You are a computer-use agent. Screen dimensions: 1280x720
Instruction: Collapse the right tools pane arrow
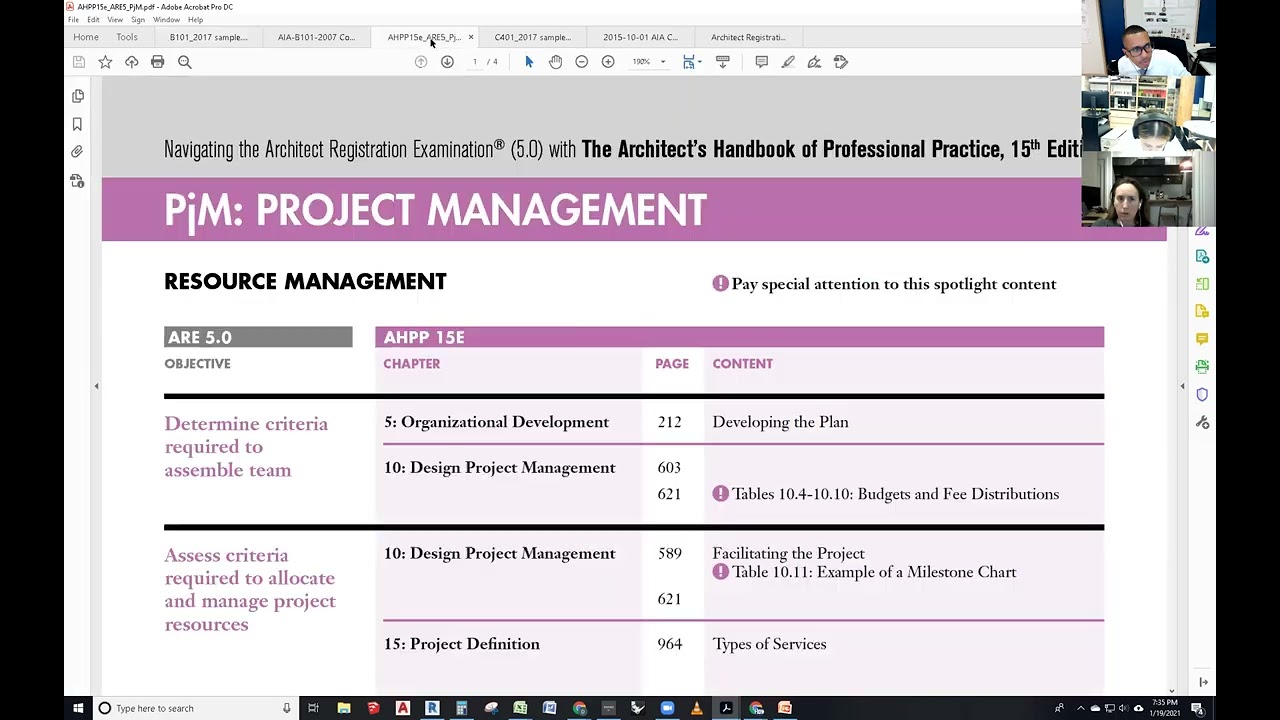1182,386
